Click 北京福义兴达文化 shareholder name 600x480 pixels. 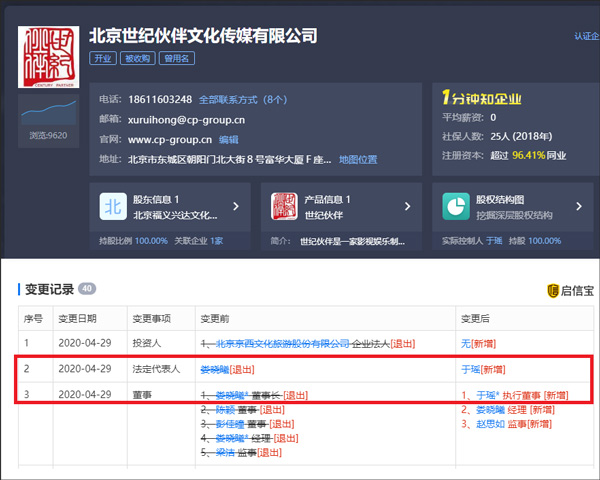(175, 215)
